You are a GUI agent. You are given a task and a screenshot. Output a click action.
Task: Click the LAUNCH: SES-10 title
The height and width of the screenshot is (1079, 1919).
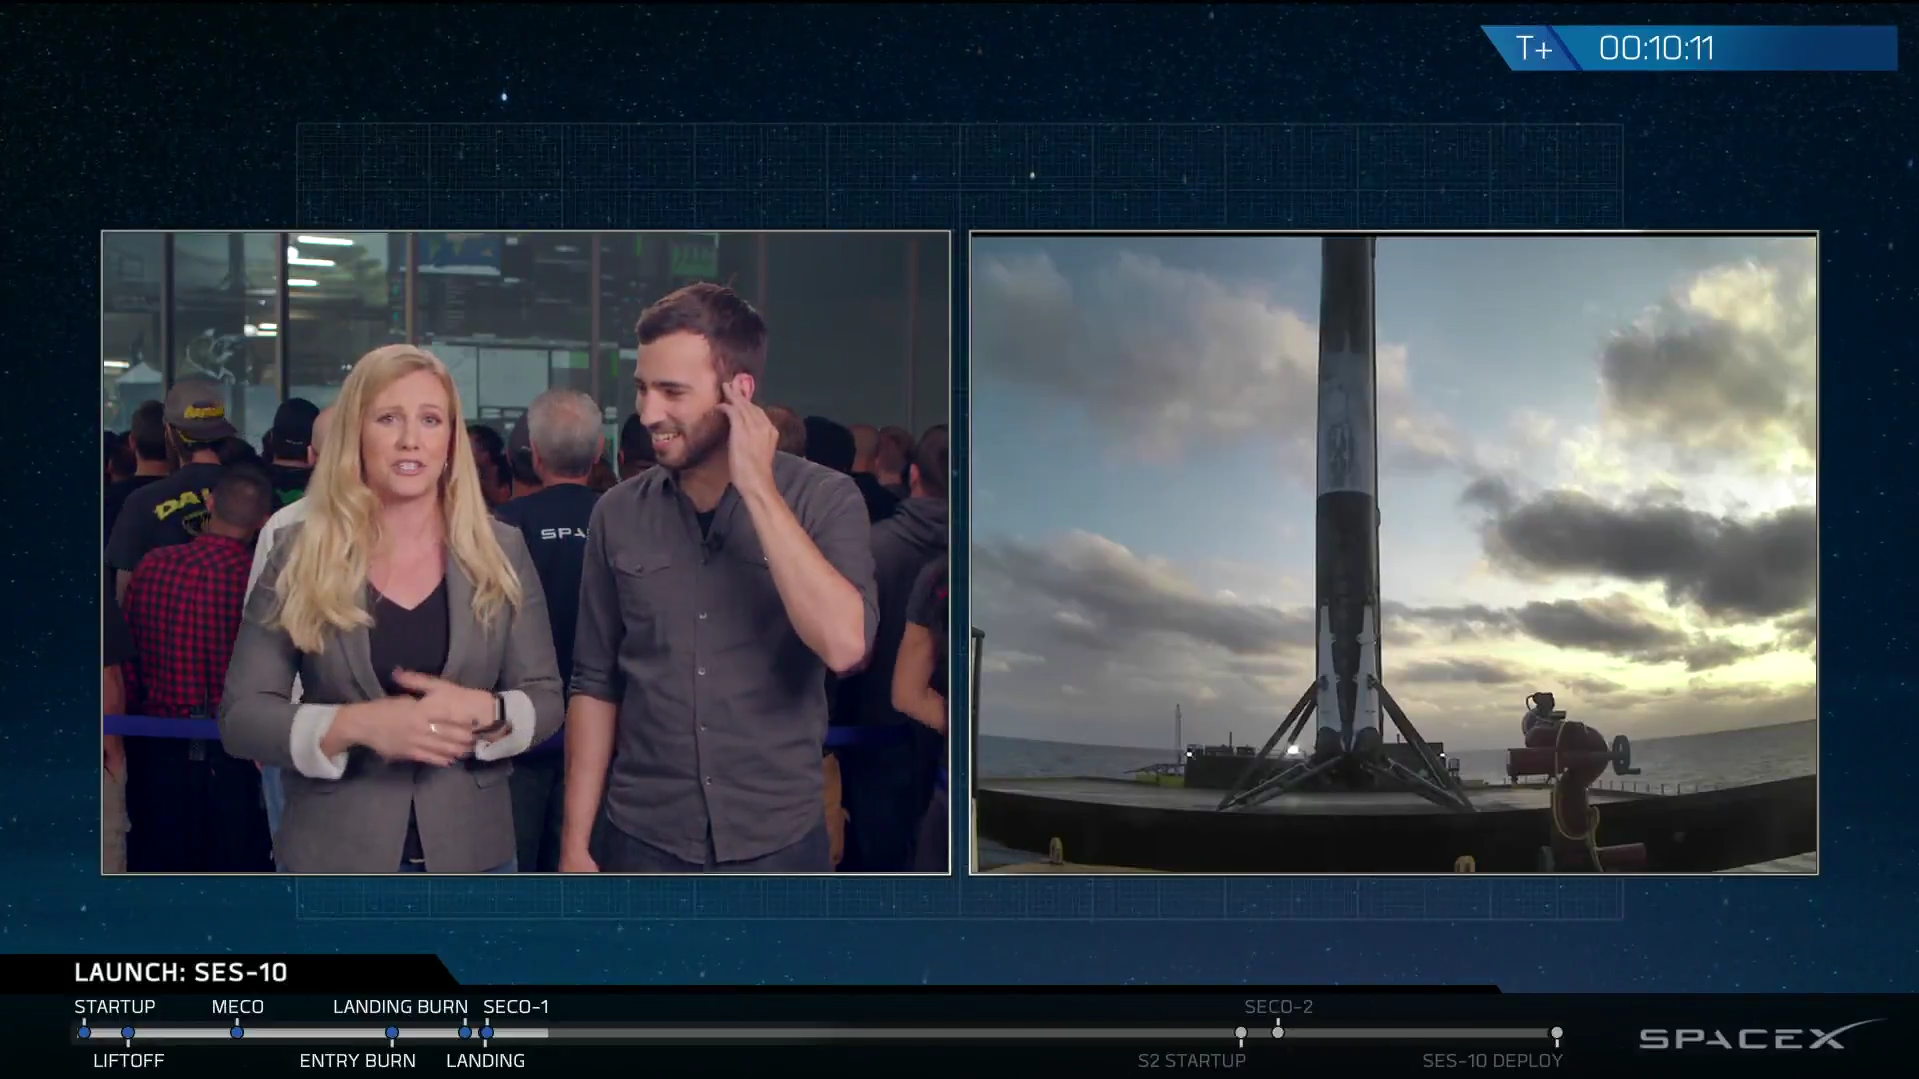coord(181,972)
